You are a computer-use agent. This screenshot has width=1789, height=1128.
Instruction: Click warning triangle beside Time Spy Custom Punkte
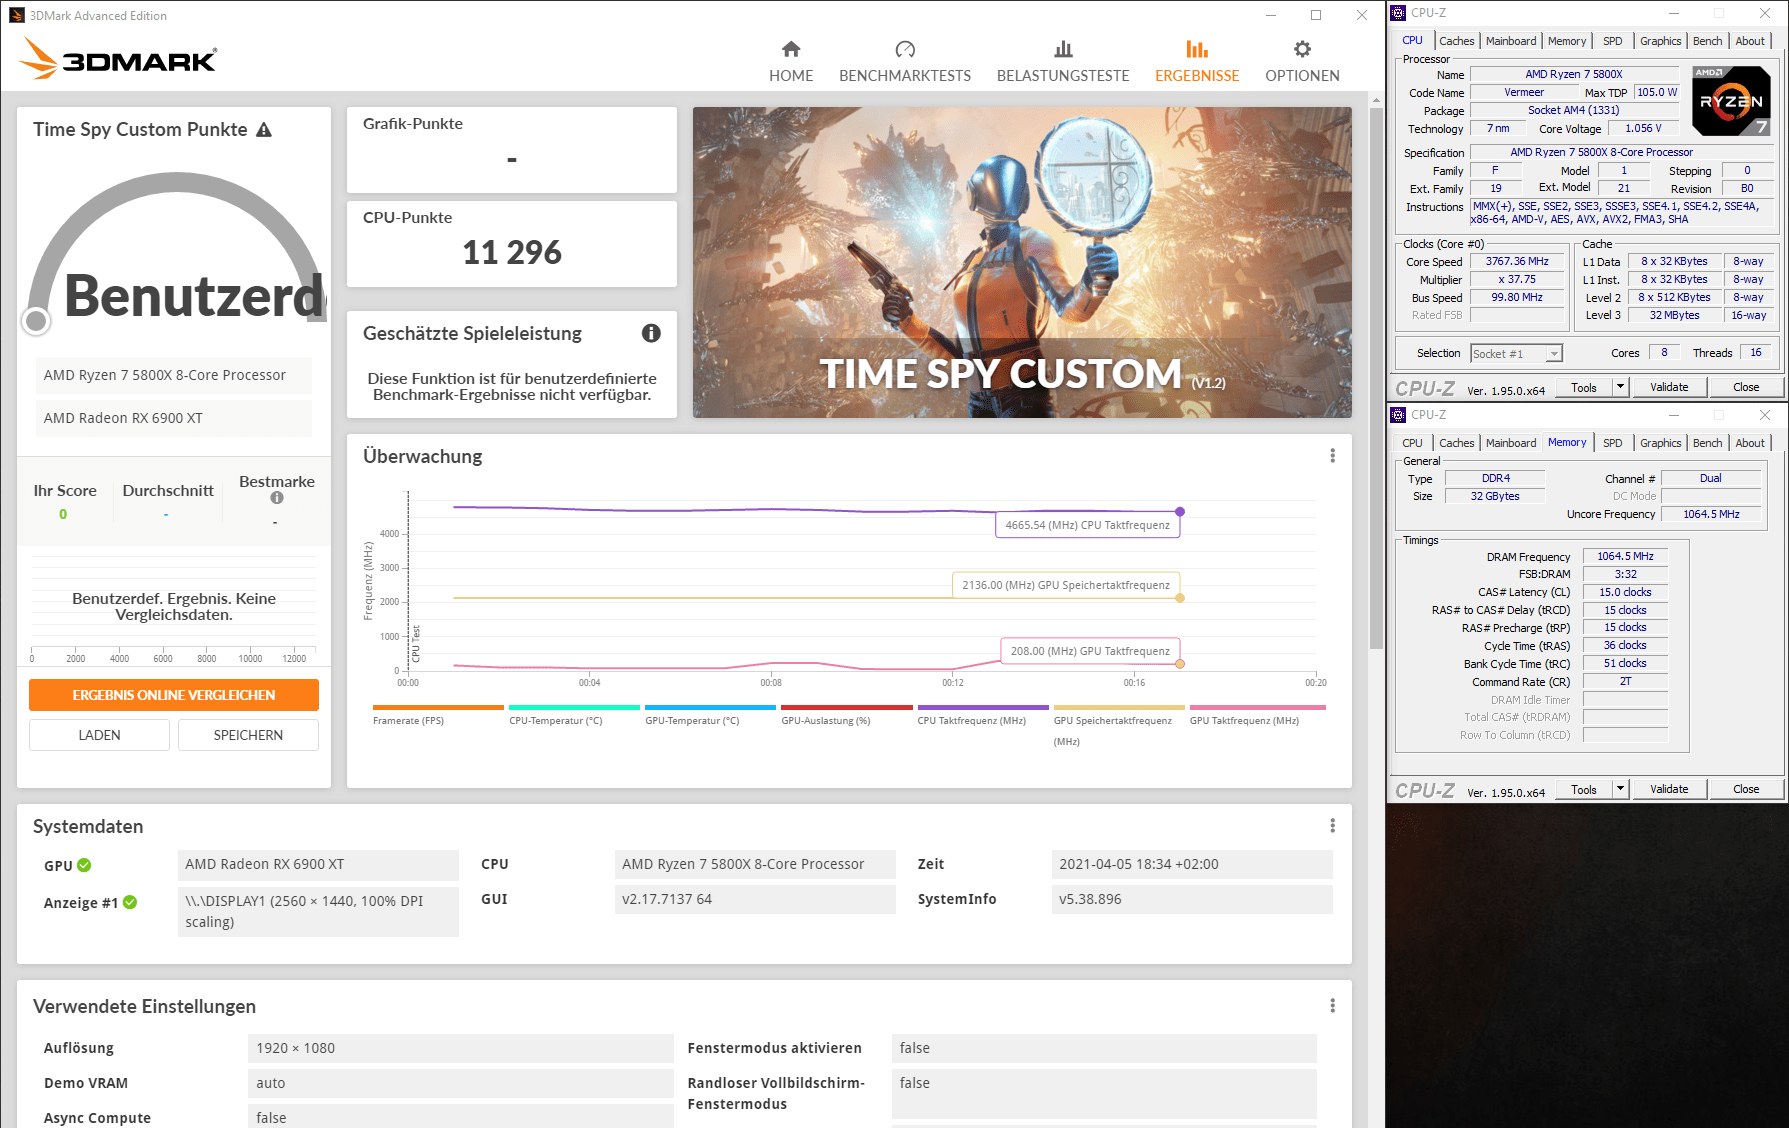click(264, 130)
